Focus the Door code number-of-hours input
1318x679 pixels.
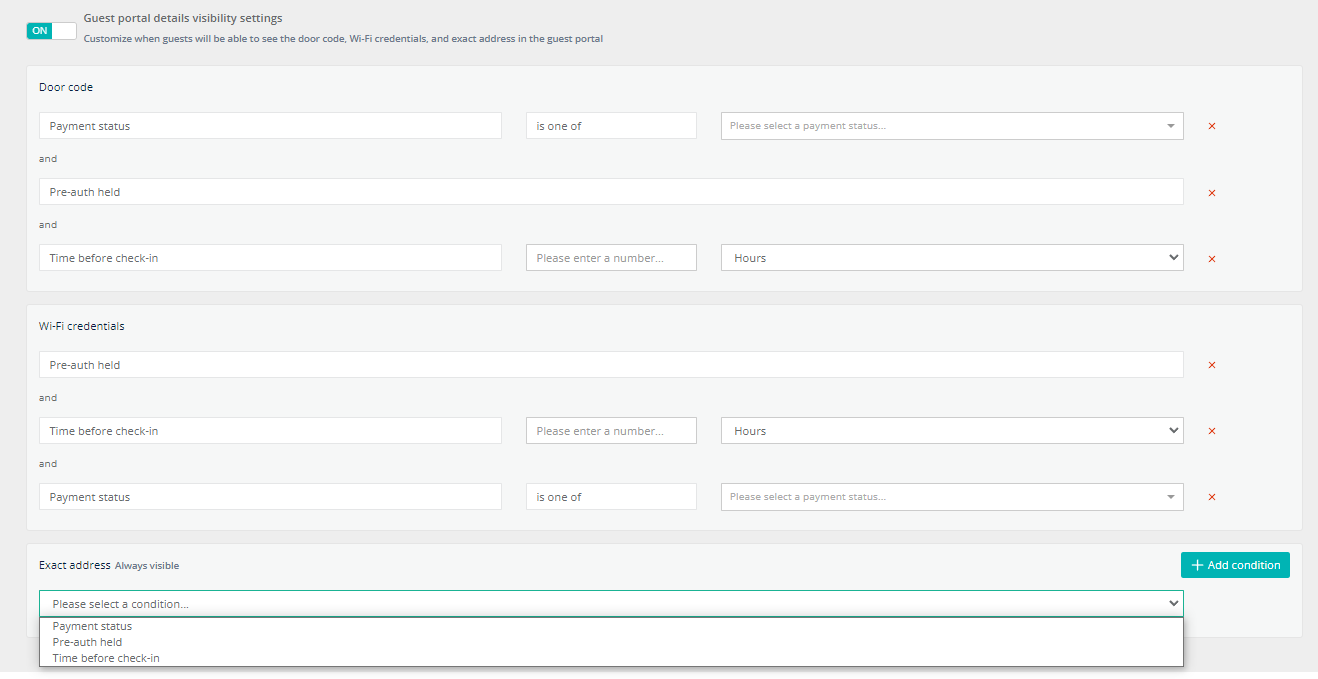pyautogui.click(x=611, y=258)
